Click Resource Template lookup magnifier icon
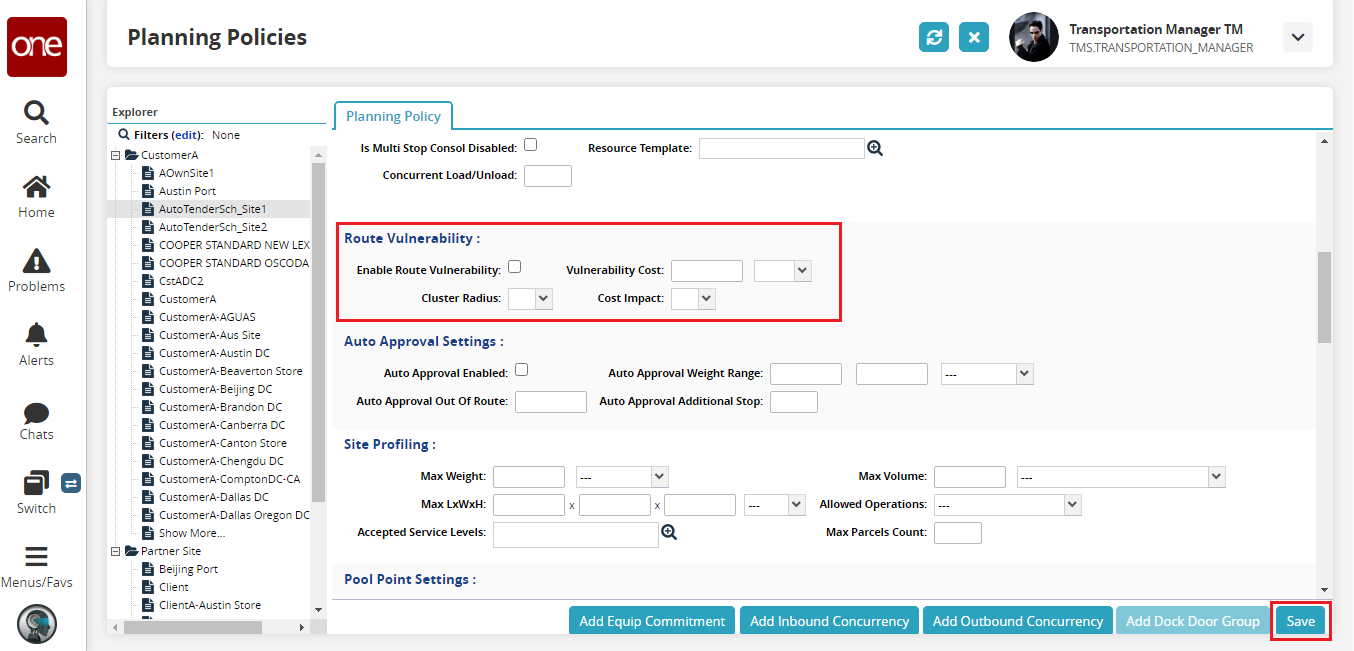 coord(875,148)
